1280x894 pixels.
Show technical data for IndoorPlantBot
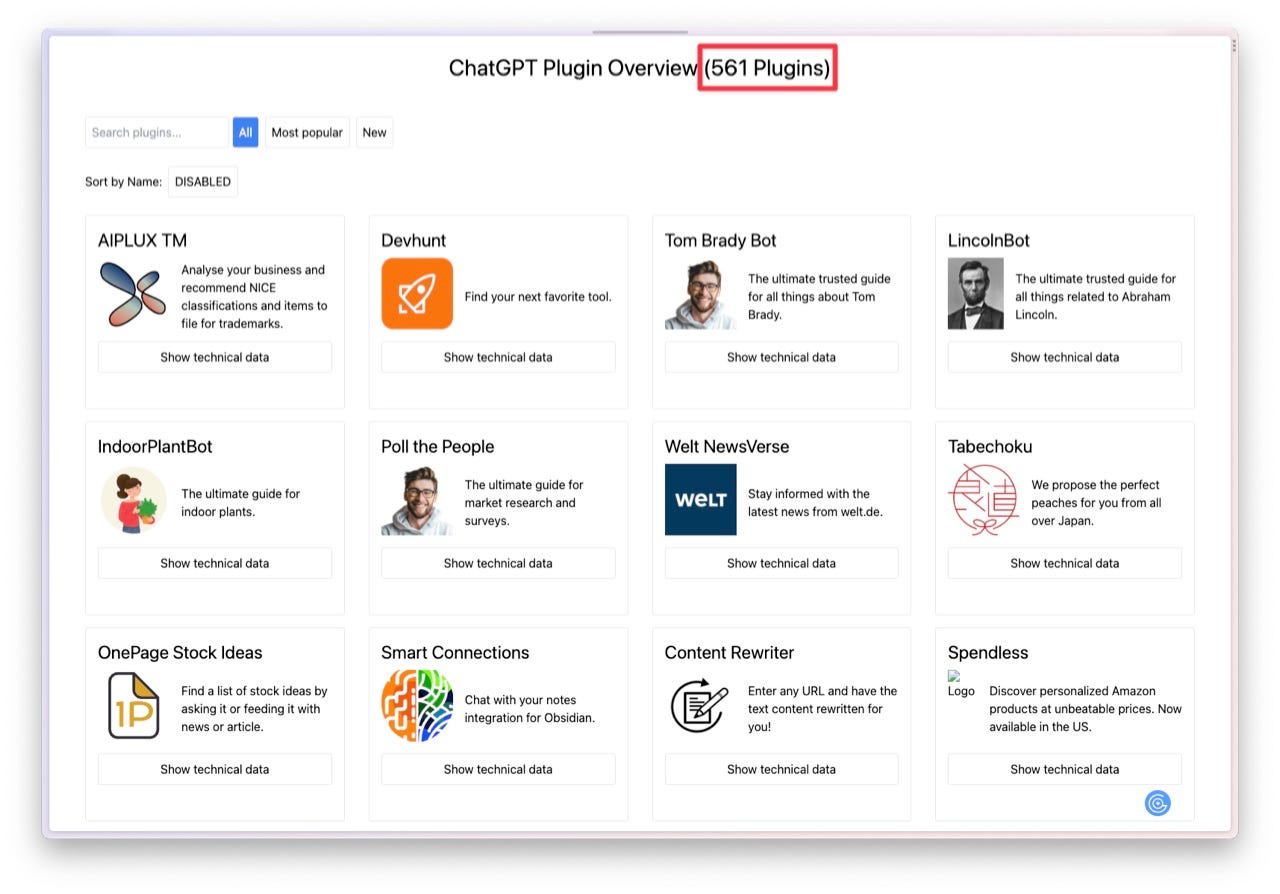click(x=215, y=563)
